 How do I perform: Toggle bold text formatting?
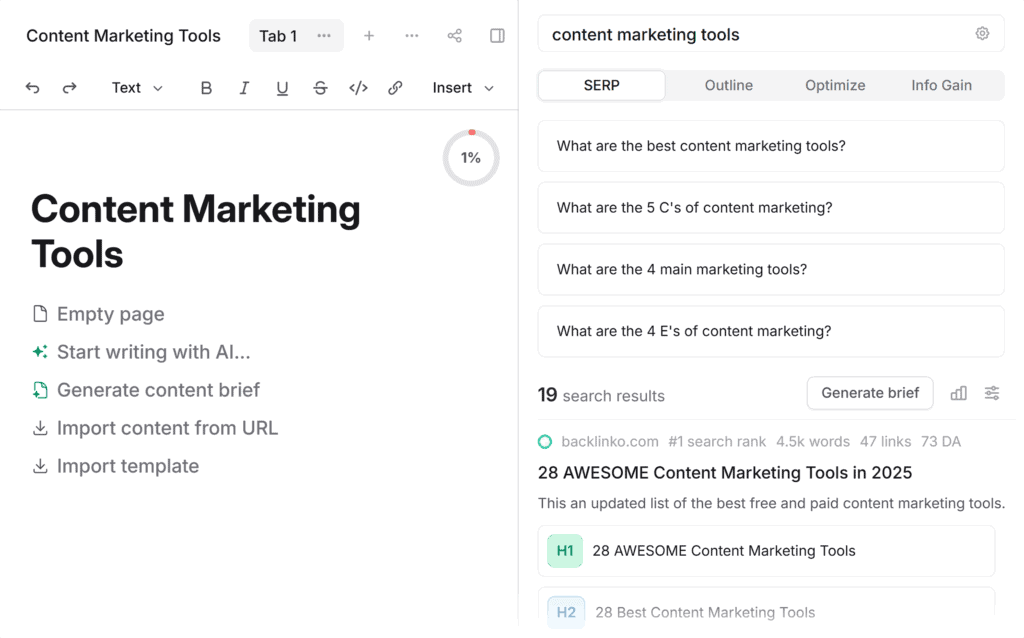click(206, 88)
